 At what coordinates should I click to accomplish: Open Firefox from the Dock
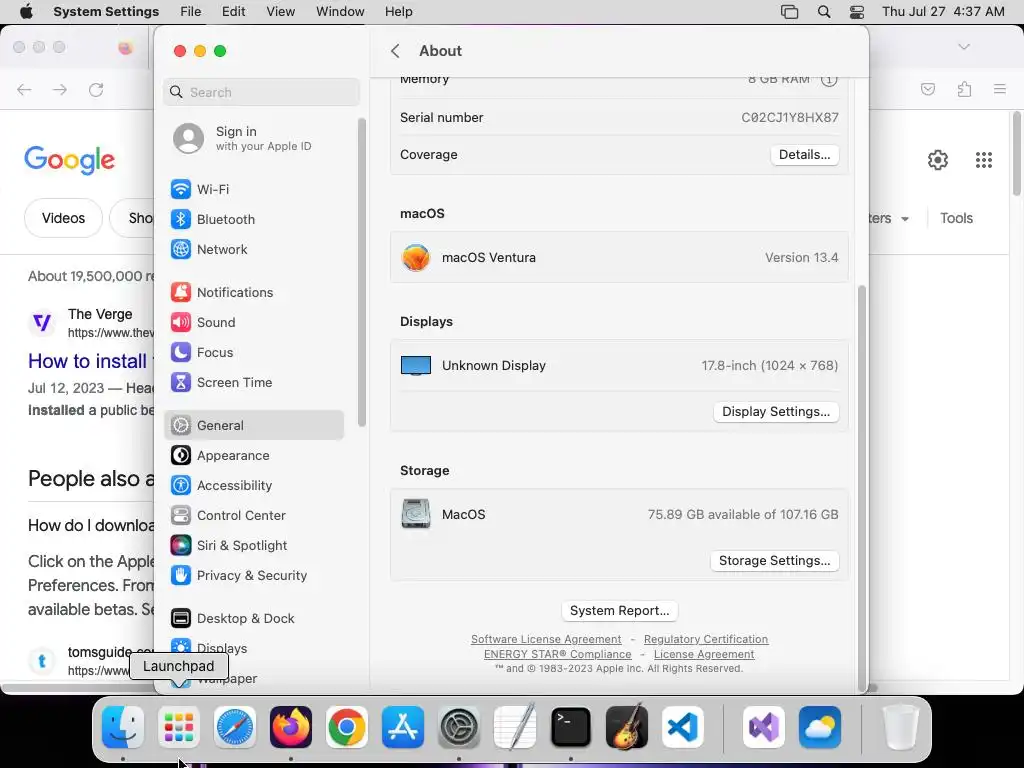[x=291, y=727]
